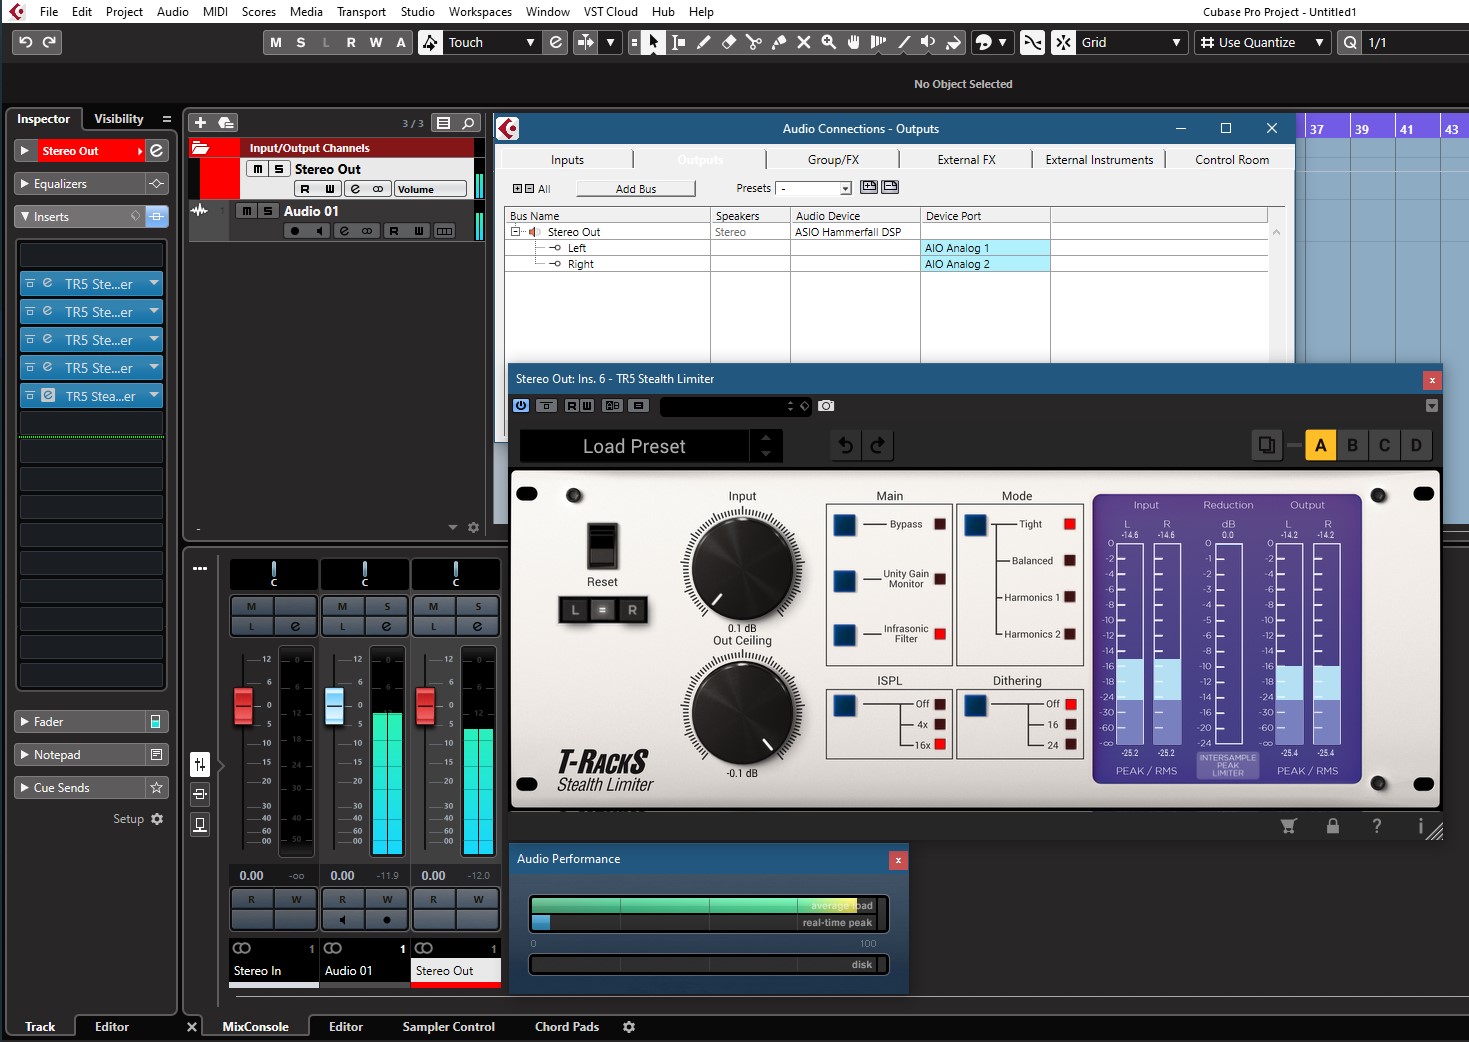Expand the Notepad inspector section
This screenshot has width=1469, height=1042.
tap(81, 755)
